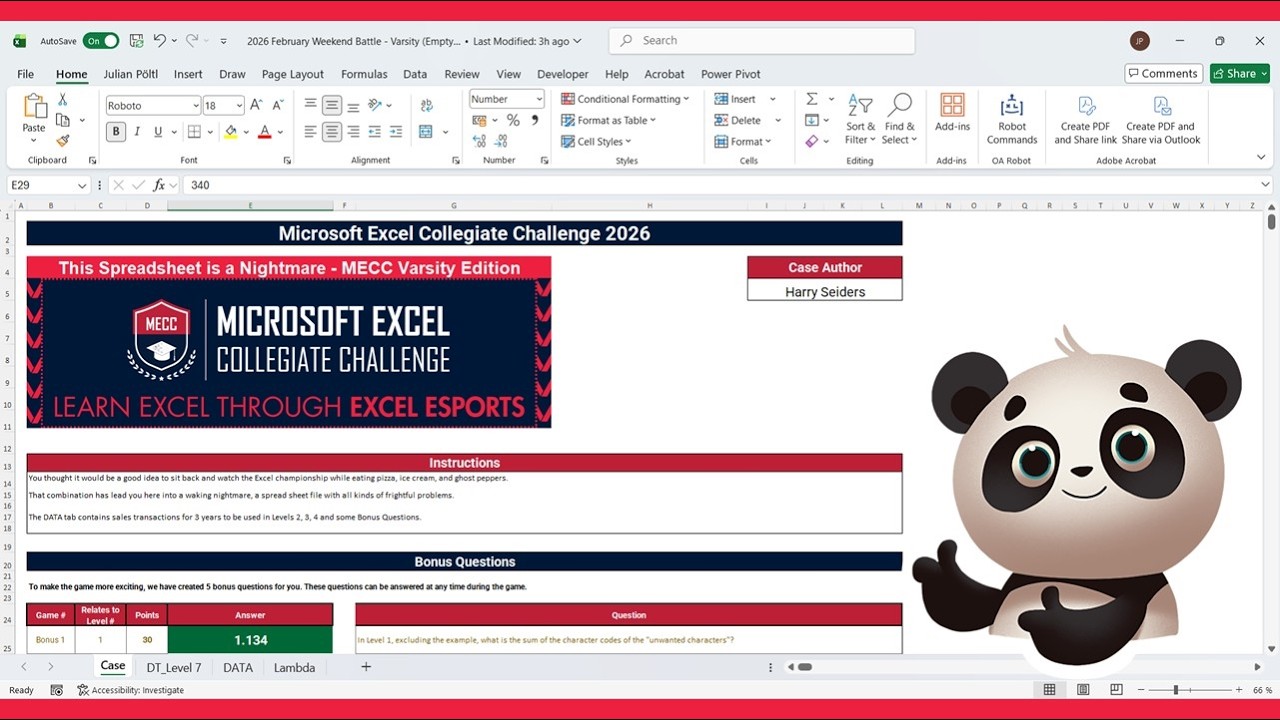Increase font size with larger A icon
1280x720 pixels.
[256, 105]
